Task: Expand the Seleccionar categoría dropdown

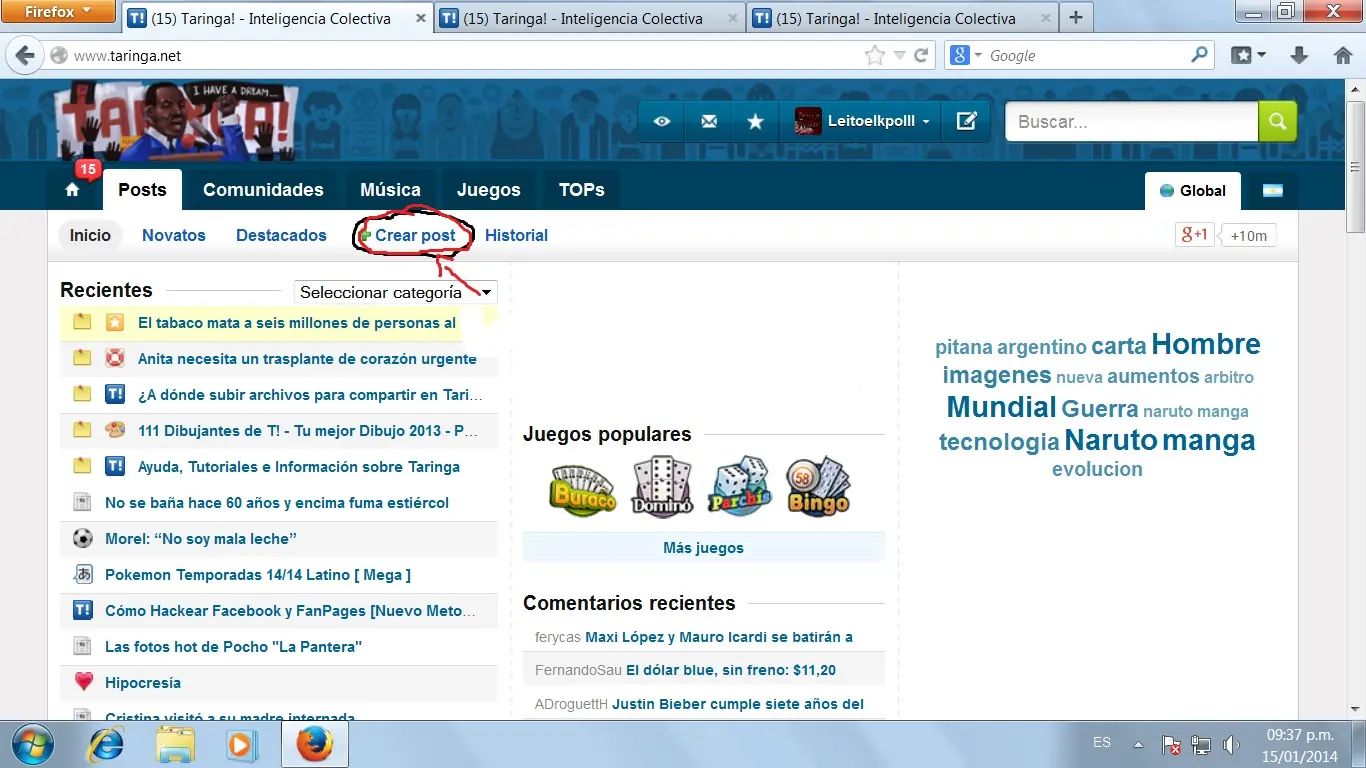Action: coord(396,292)
